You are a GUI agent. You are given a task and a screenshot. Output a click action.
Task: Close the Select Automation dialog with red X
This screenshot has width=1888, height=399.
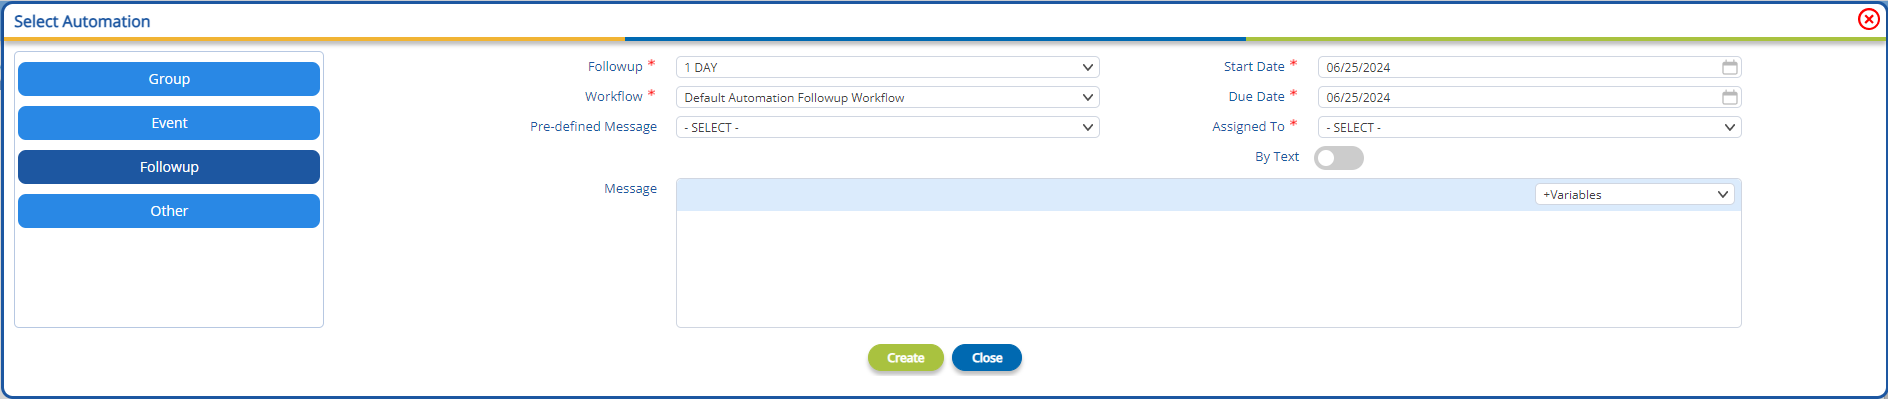[1868, 19]
